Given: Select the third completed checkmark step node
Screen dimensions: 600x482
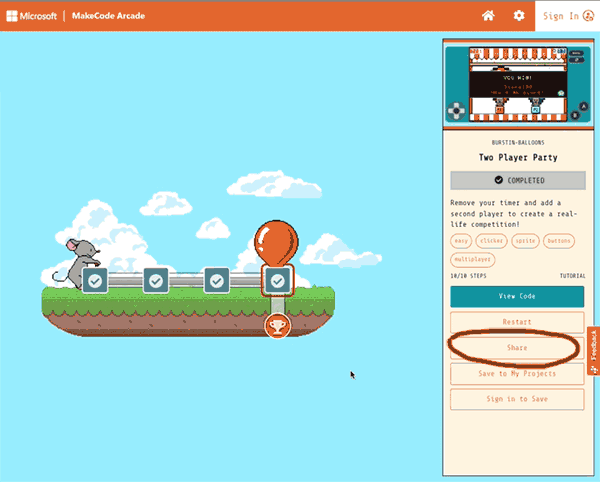Looking at the screenshot, I should [x=217, y=281].
